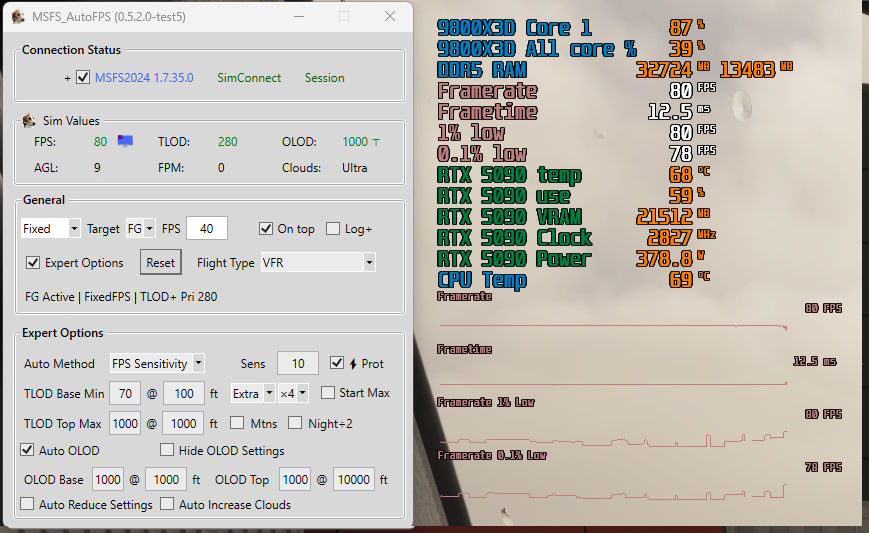Enable the Night÷2 checkbox
This screenshot has width=869, height=533.
(x=295, y=423)
